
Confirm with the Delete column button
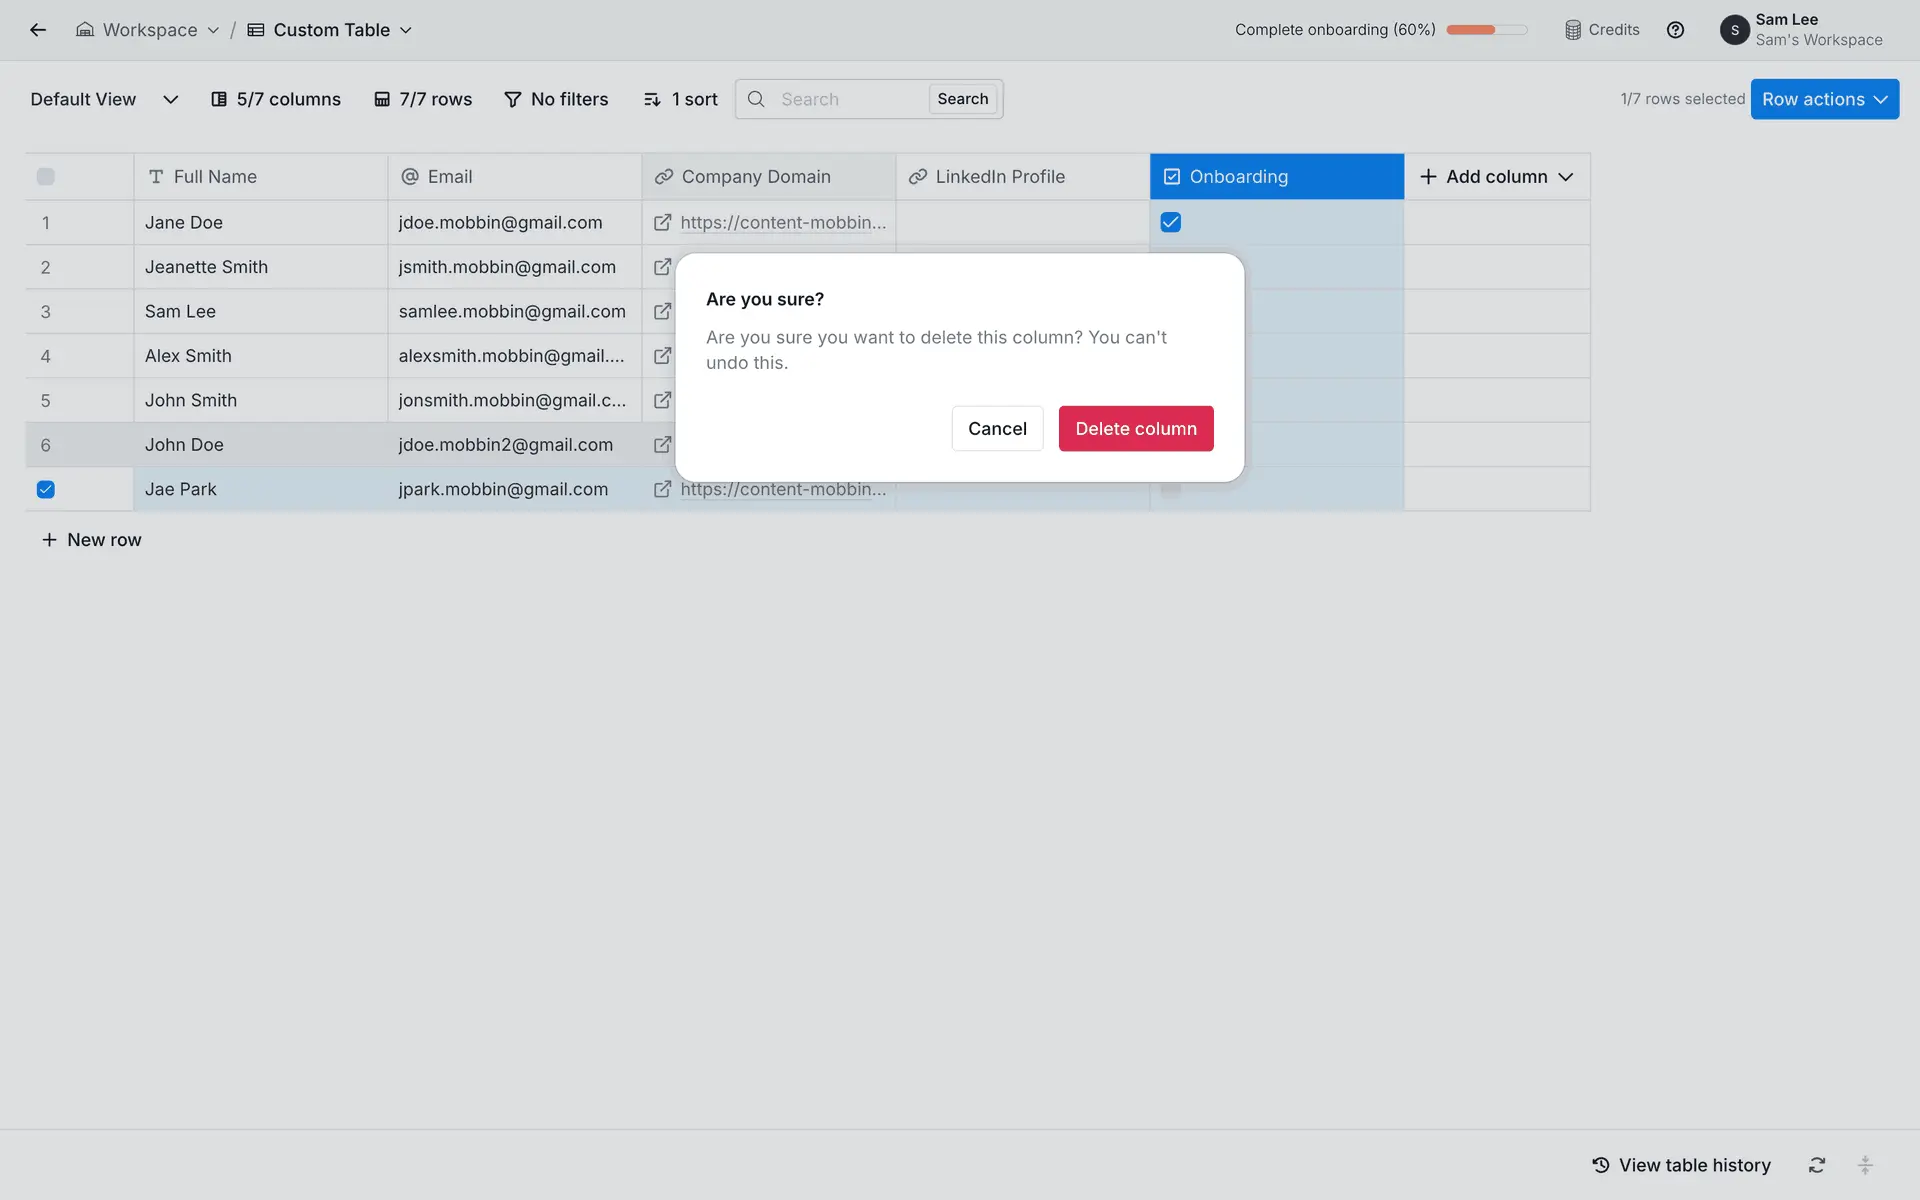click(x=1135, y=428)
